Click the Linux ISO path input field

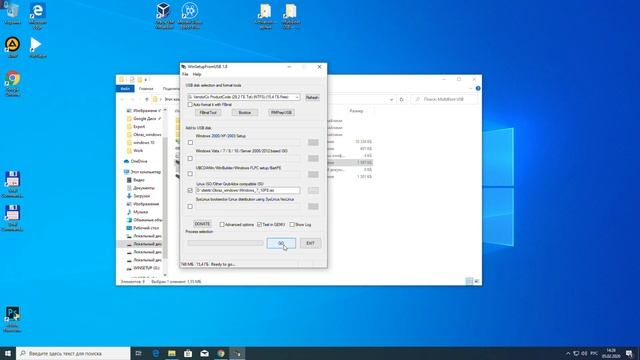(x=248, y=190)
